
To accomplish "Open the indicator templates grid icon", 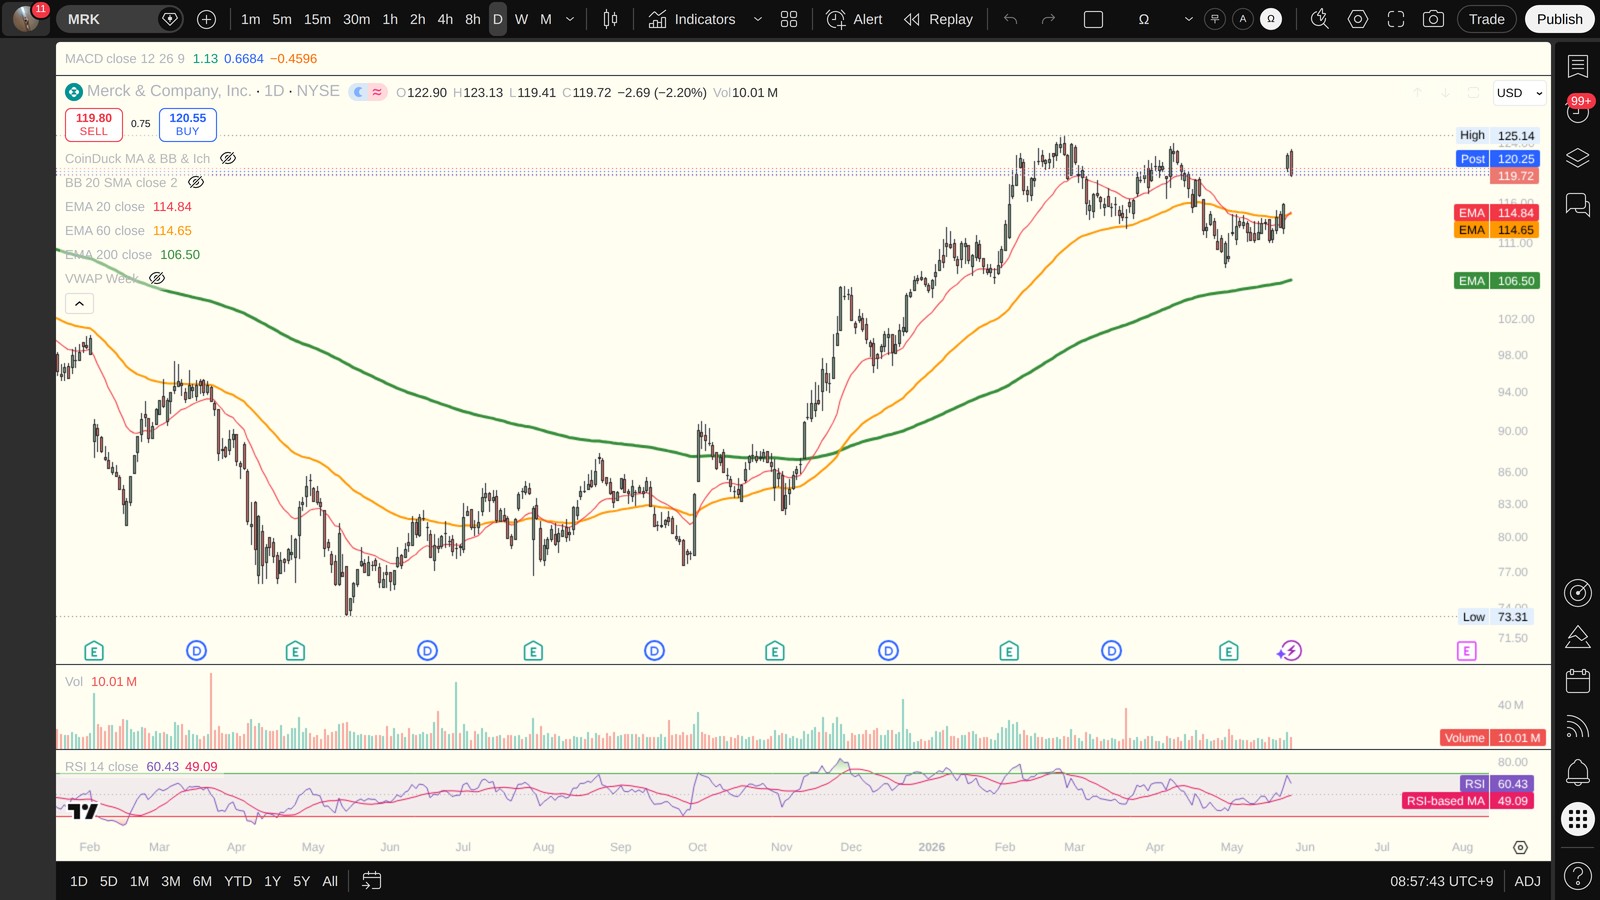I will click(x=789, y=19).
